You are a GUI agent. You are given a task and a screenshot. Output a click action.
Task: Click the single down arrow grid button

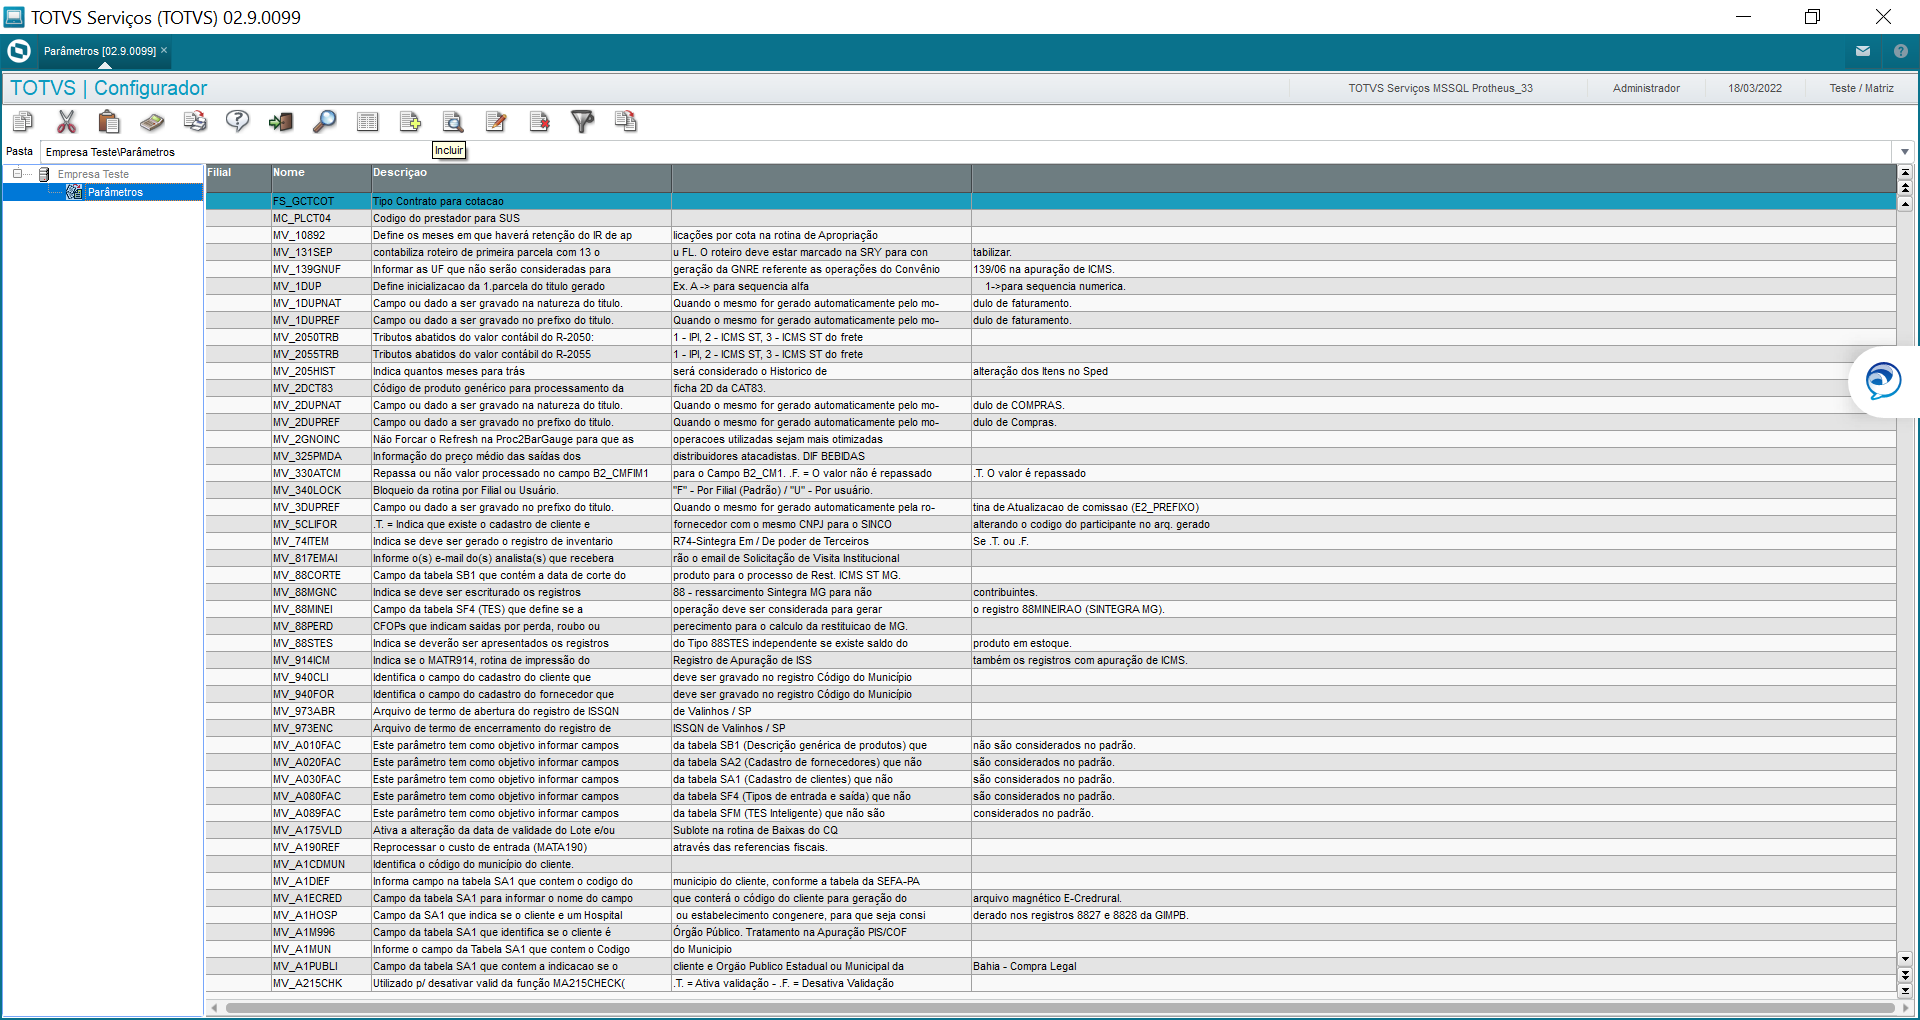pyautogui.click(x=1905, y=958)
